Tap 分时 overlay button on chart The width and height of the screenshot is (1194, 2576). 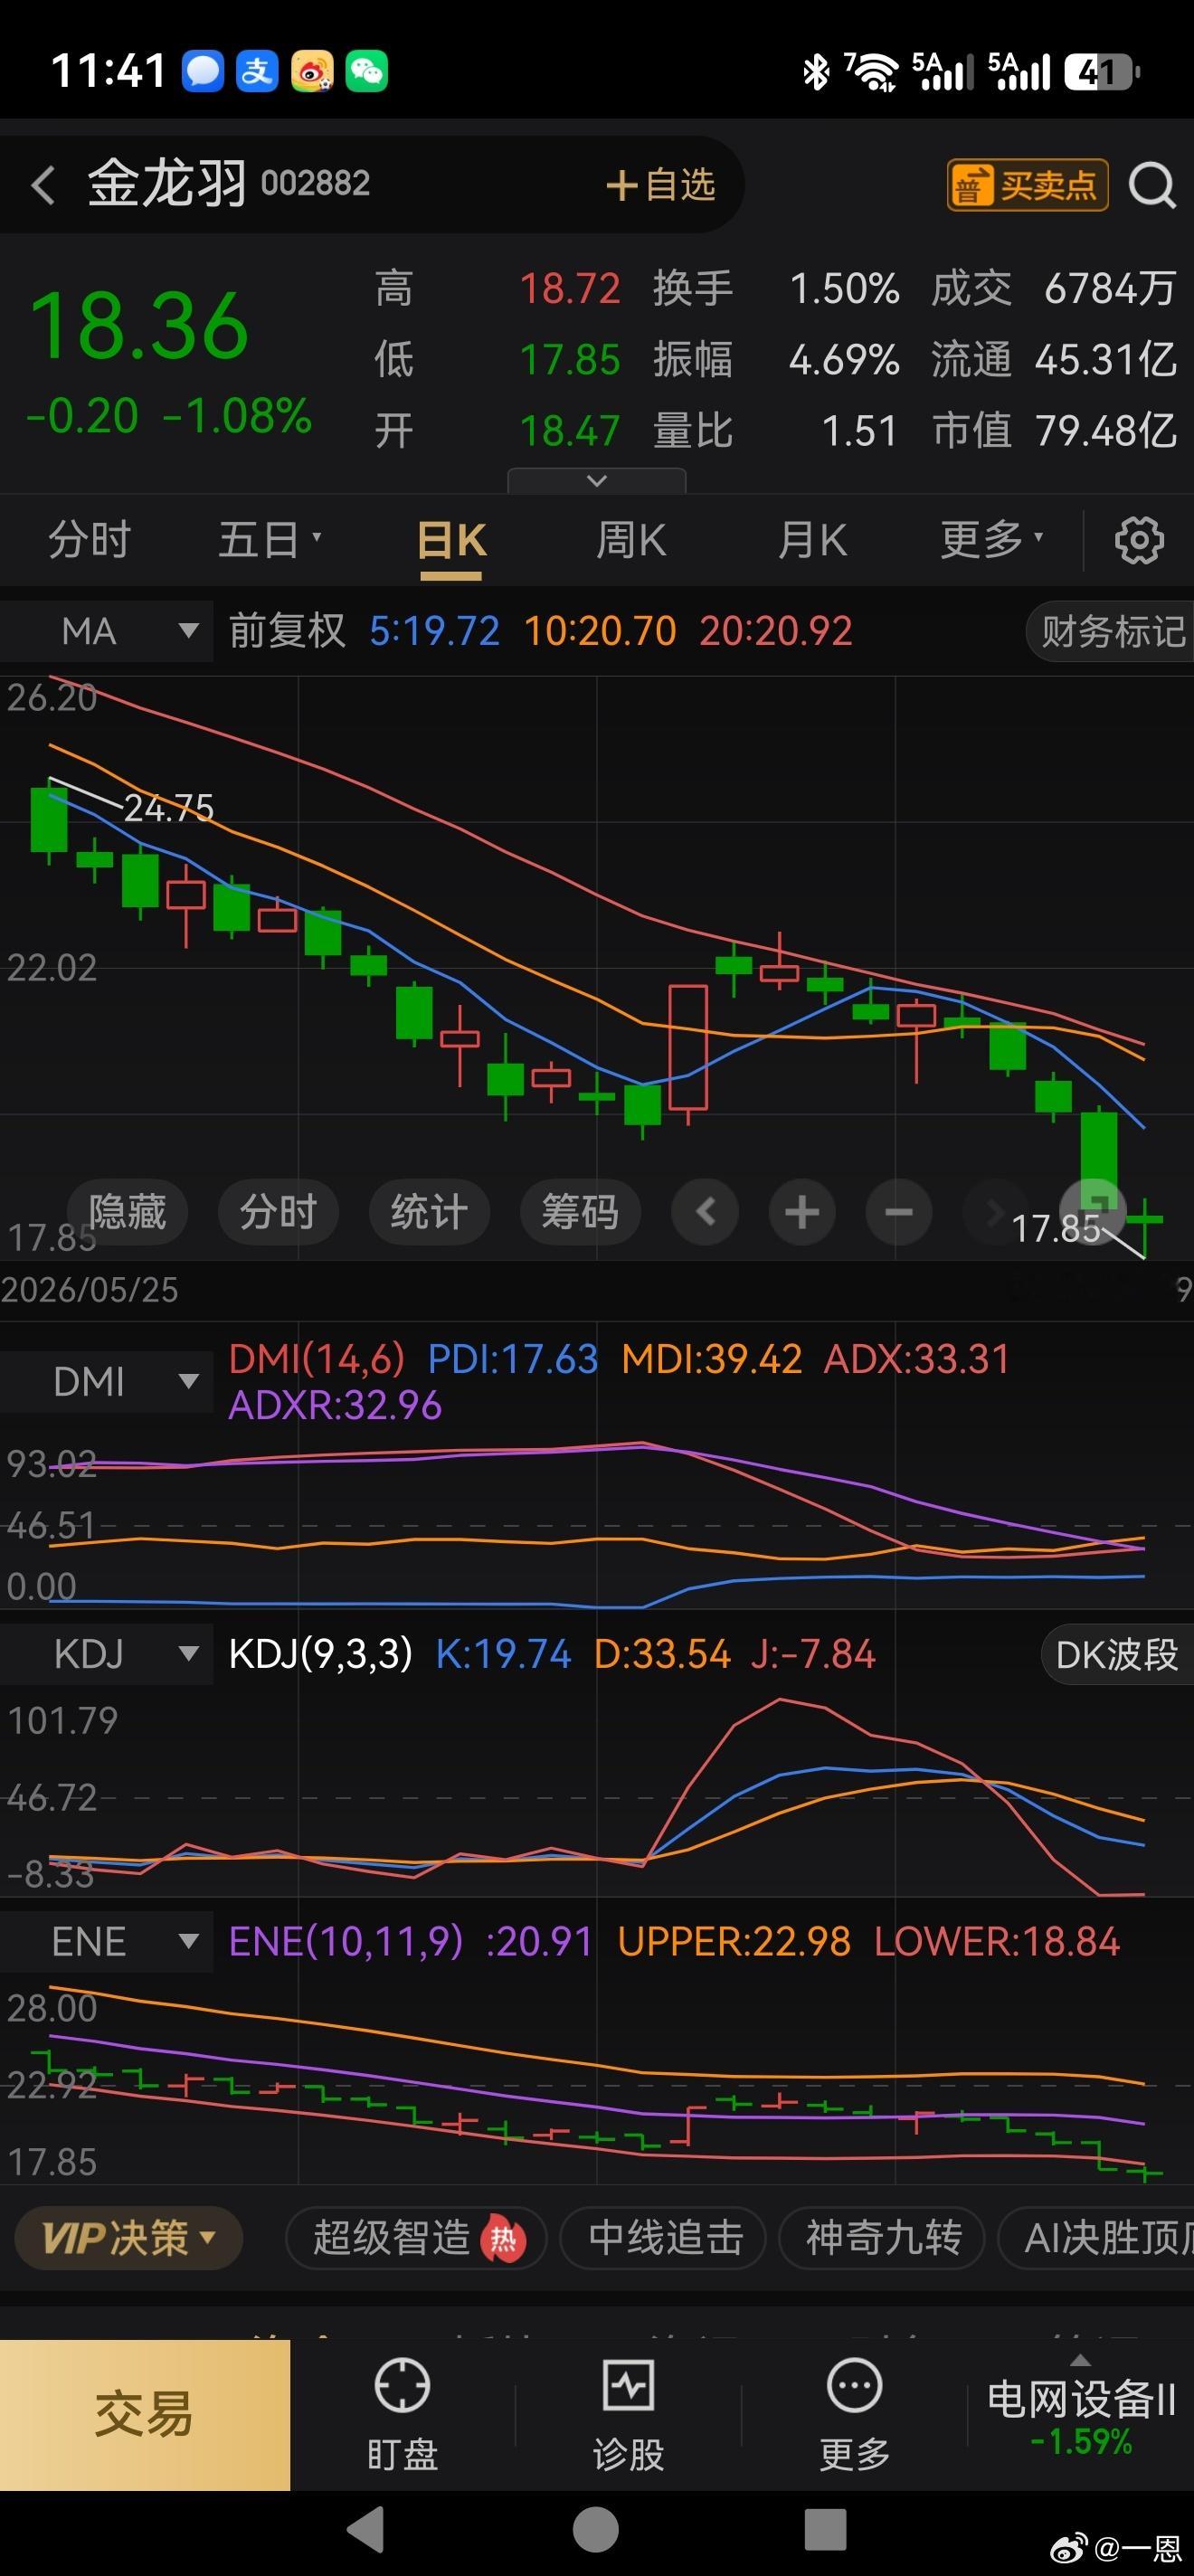[278, 1212]
